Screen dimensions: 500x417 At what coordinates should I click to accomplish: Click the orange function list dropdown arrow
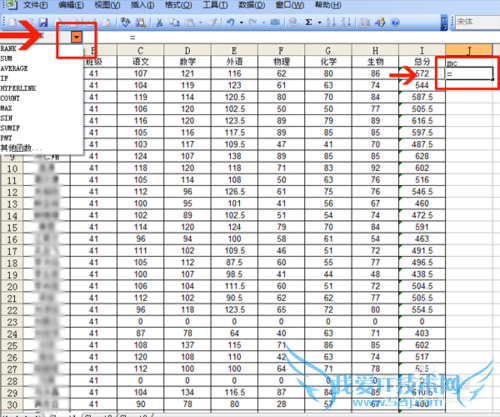coord(77,37)
